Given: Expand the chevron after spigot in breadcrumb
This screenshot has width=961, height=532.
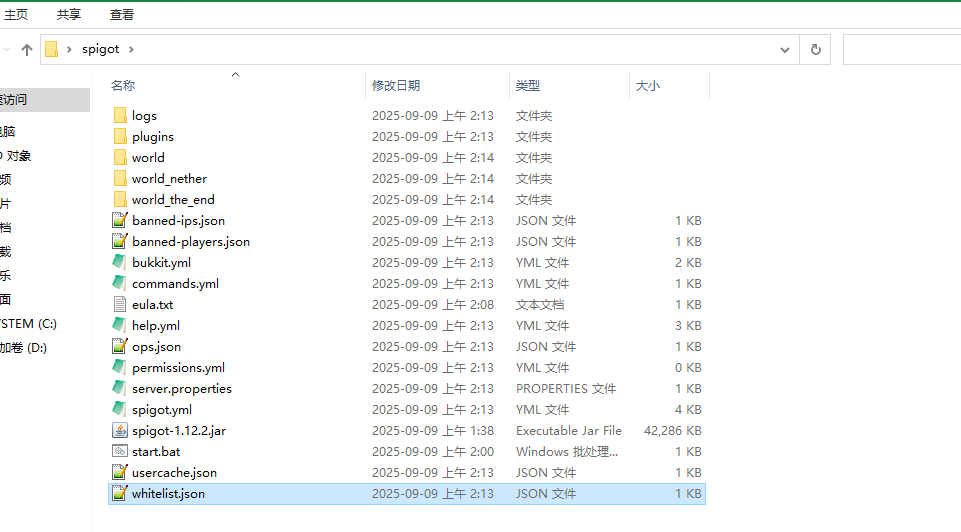Looking at the screenshot, I should click(x=130, y=49).
